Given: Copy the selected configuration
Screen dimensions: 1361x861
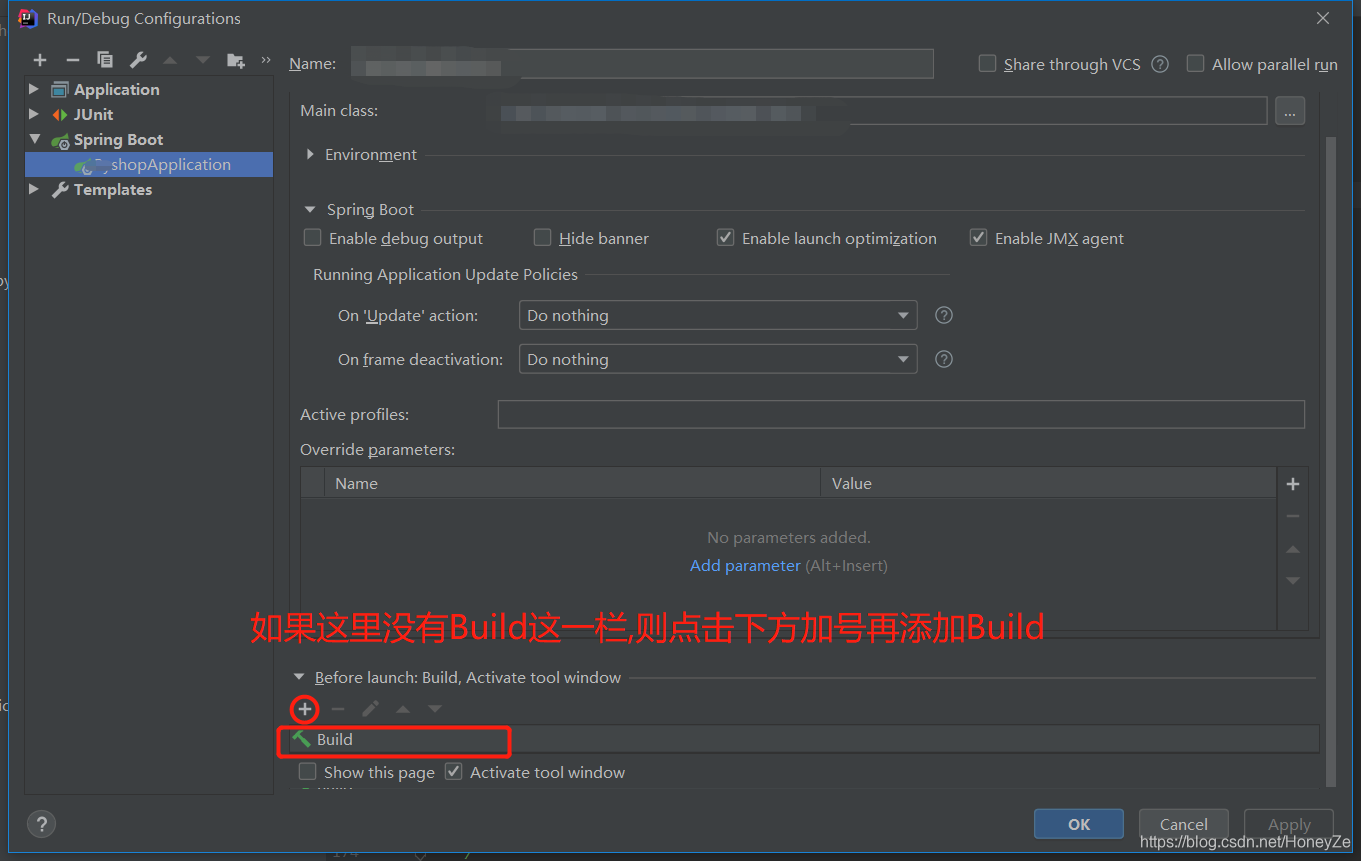Looking at the screenshot, I should 105,60.
